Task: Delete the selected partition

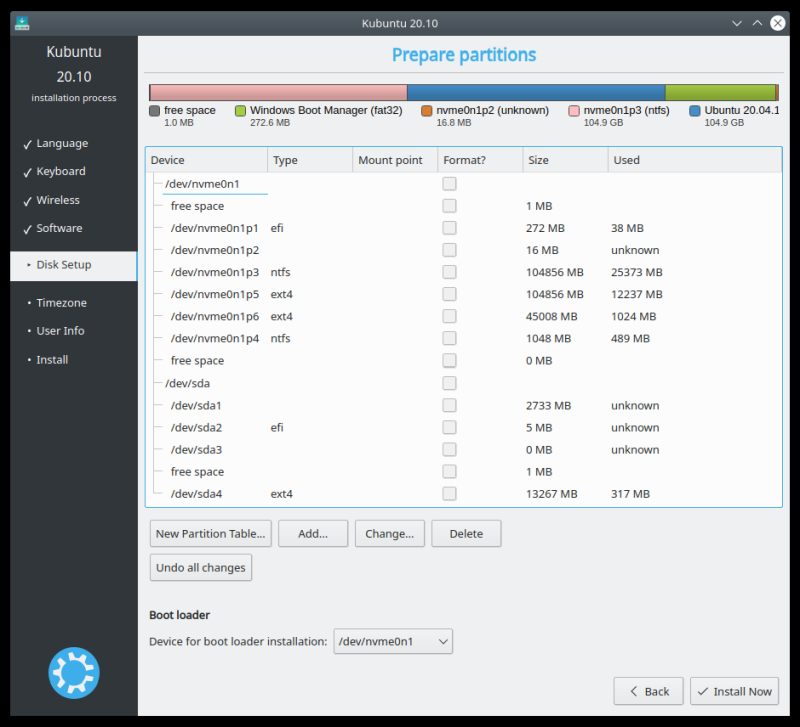Action: 466,533
